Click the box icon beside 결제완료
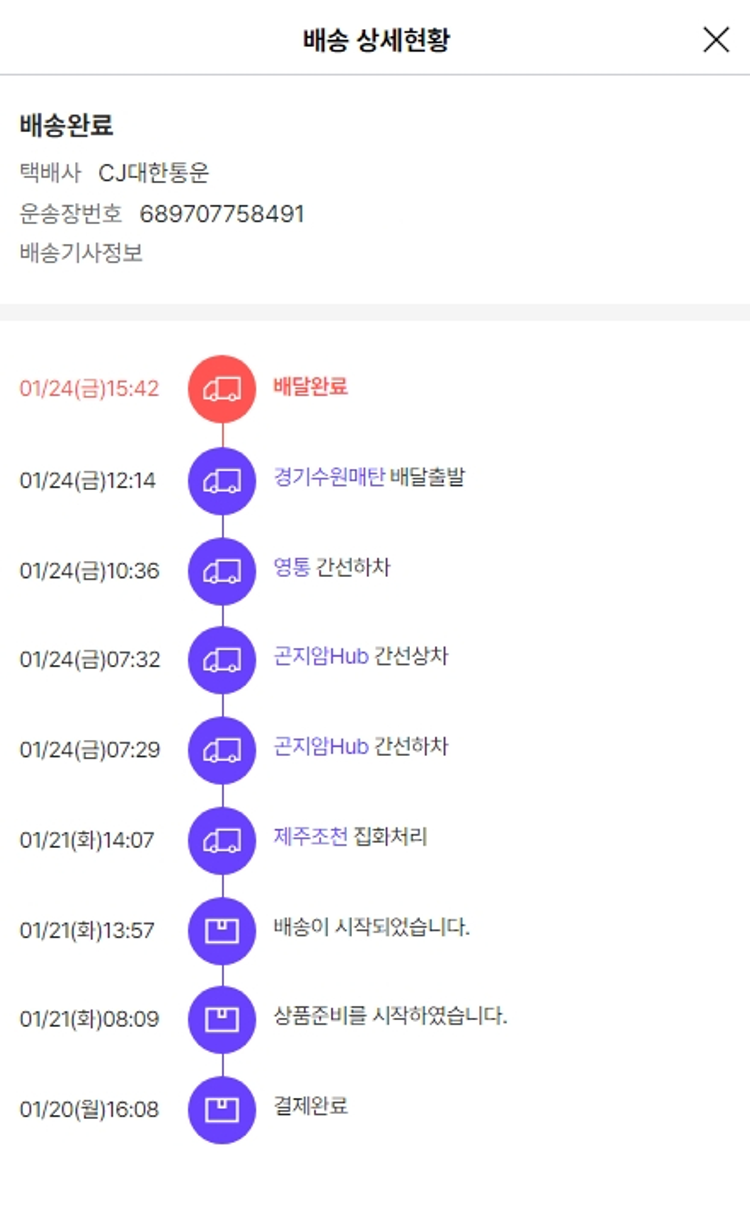 pyautogui.click(x=222, y=1110)
